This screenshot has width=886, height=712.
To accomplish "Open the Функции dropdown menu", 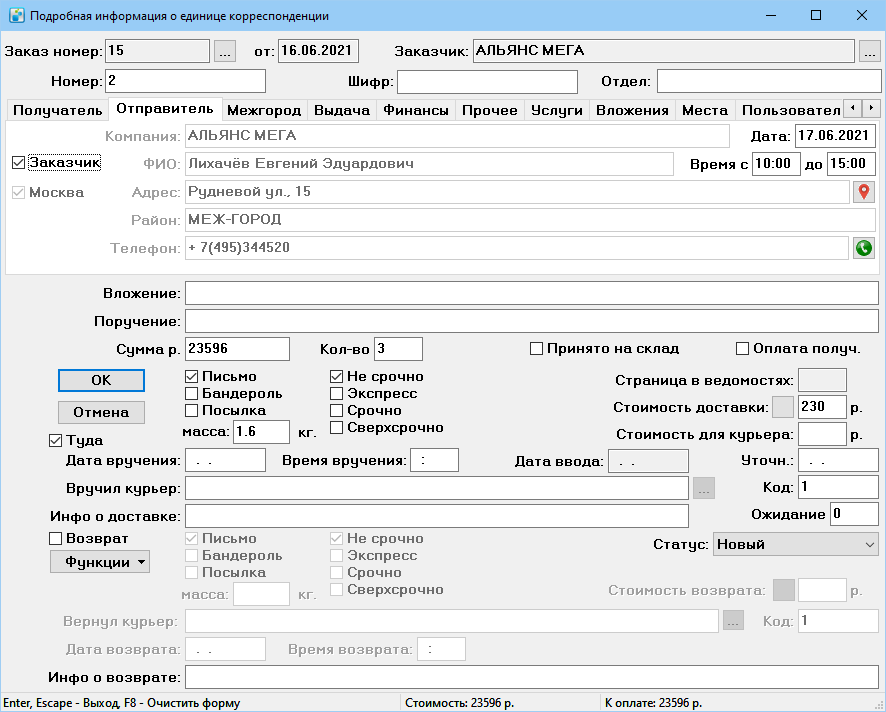I will [x=100, y=562].
